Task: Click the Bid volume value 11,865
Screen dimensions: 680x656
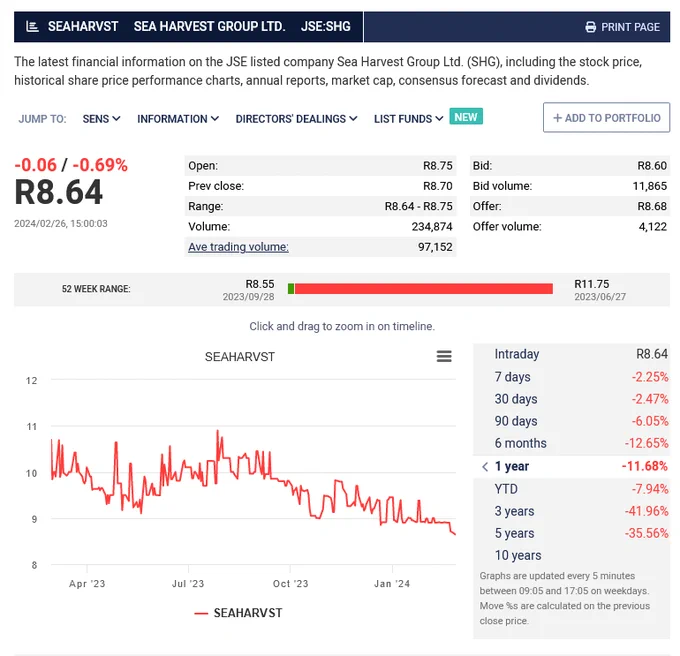Action: pyautogui.click(x=650, y=186)
